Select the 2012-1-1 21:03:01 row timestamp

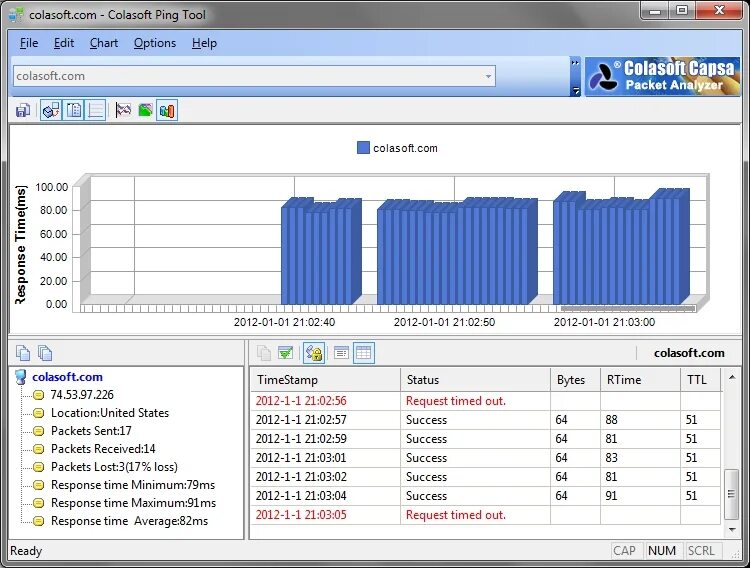tap(301, 458)
